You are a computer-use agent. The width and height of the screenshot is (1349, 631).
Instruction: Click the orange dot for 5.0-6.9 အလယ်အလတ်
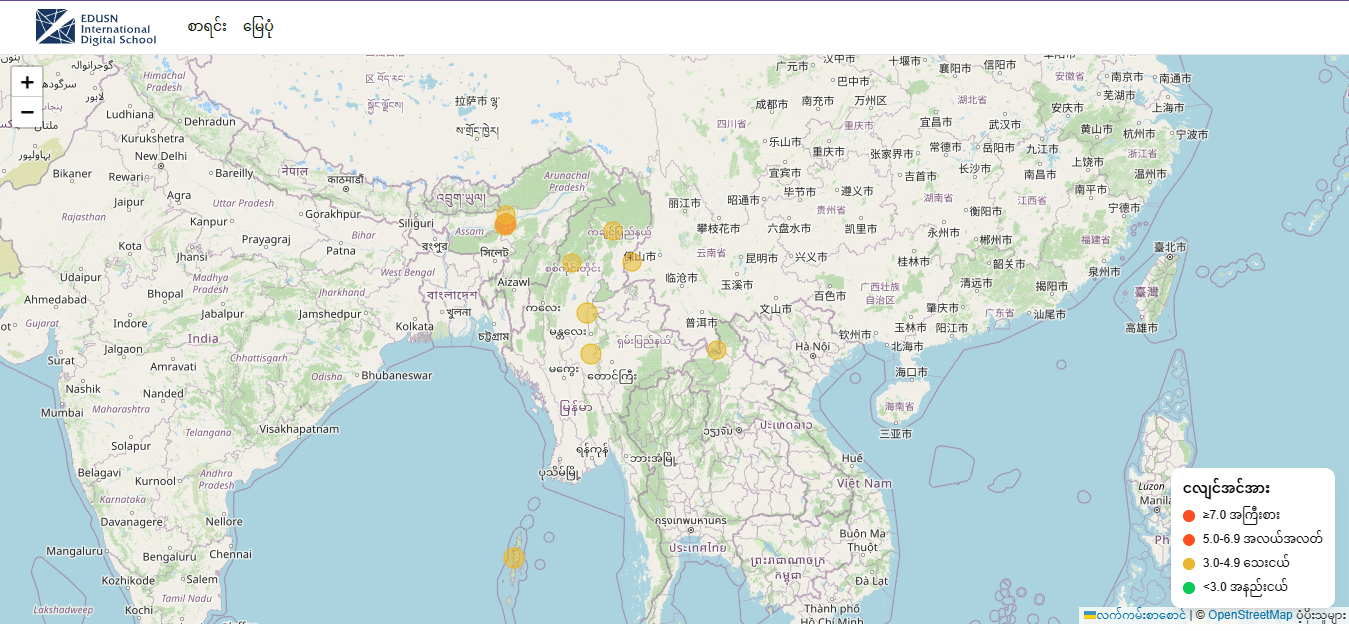coord(1189,539)
